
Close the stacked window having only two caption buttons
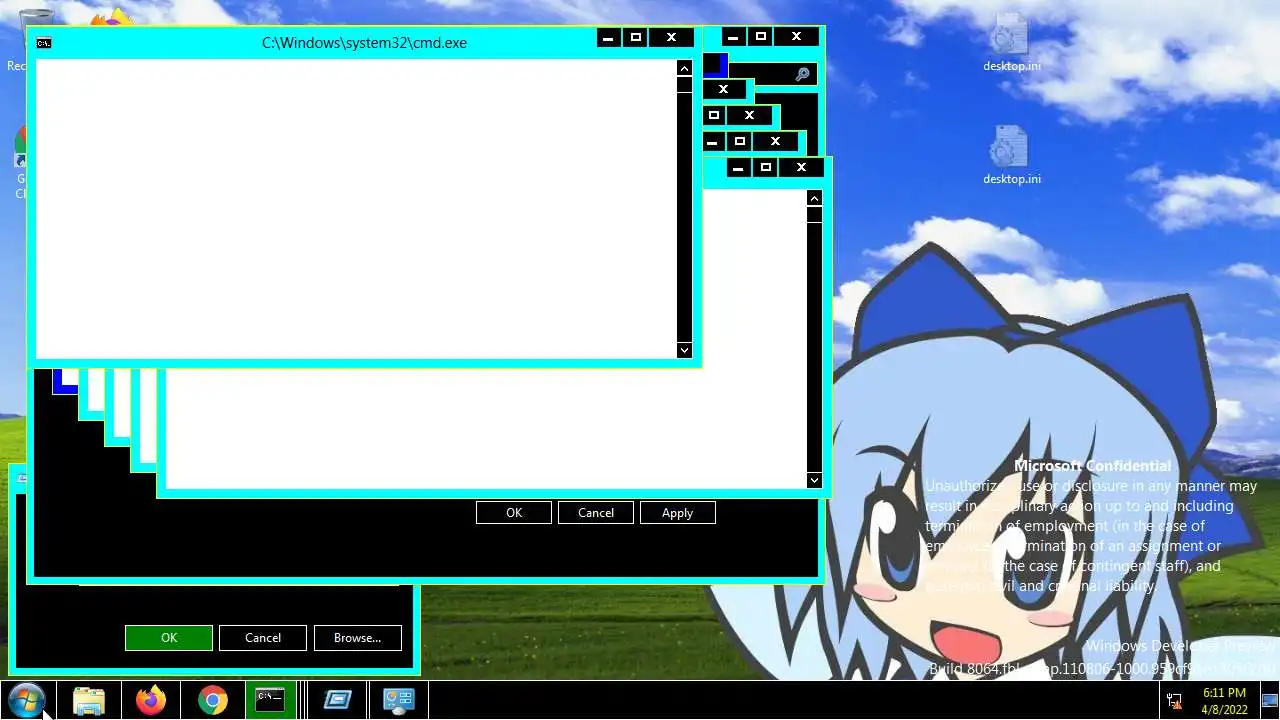pos(749,115)
